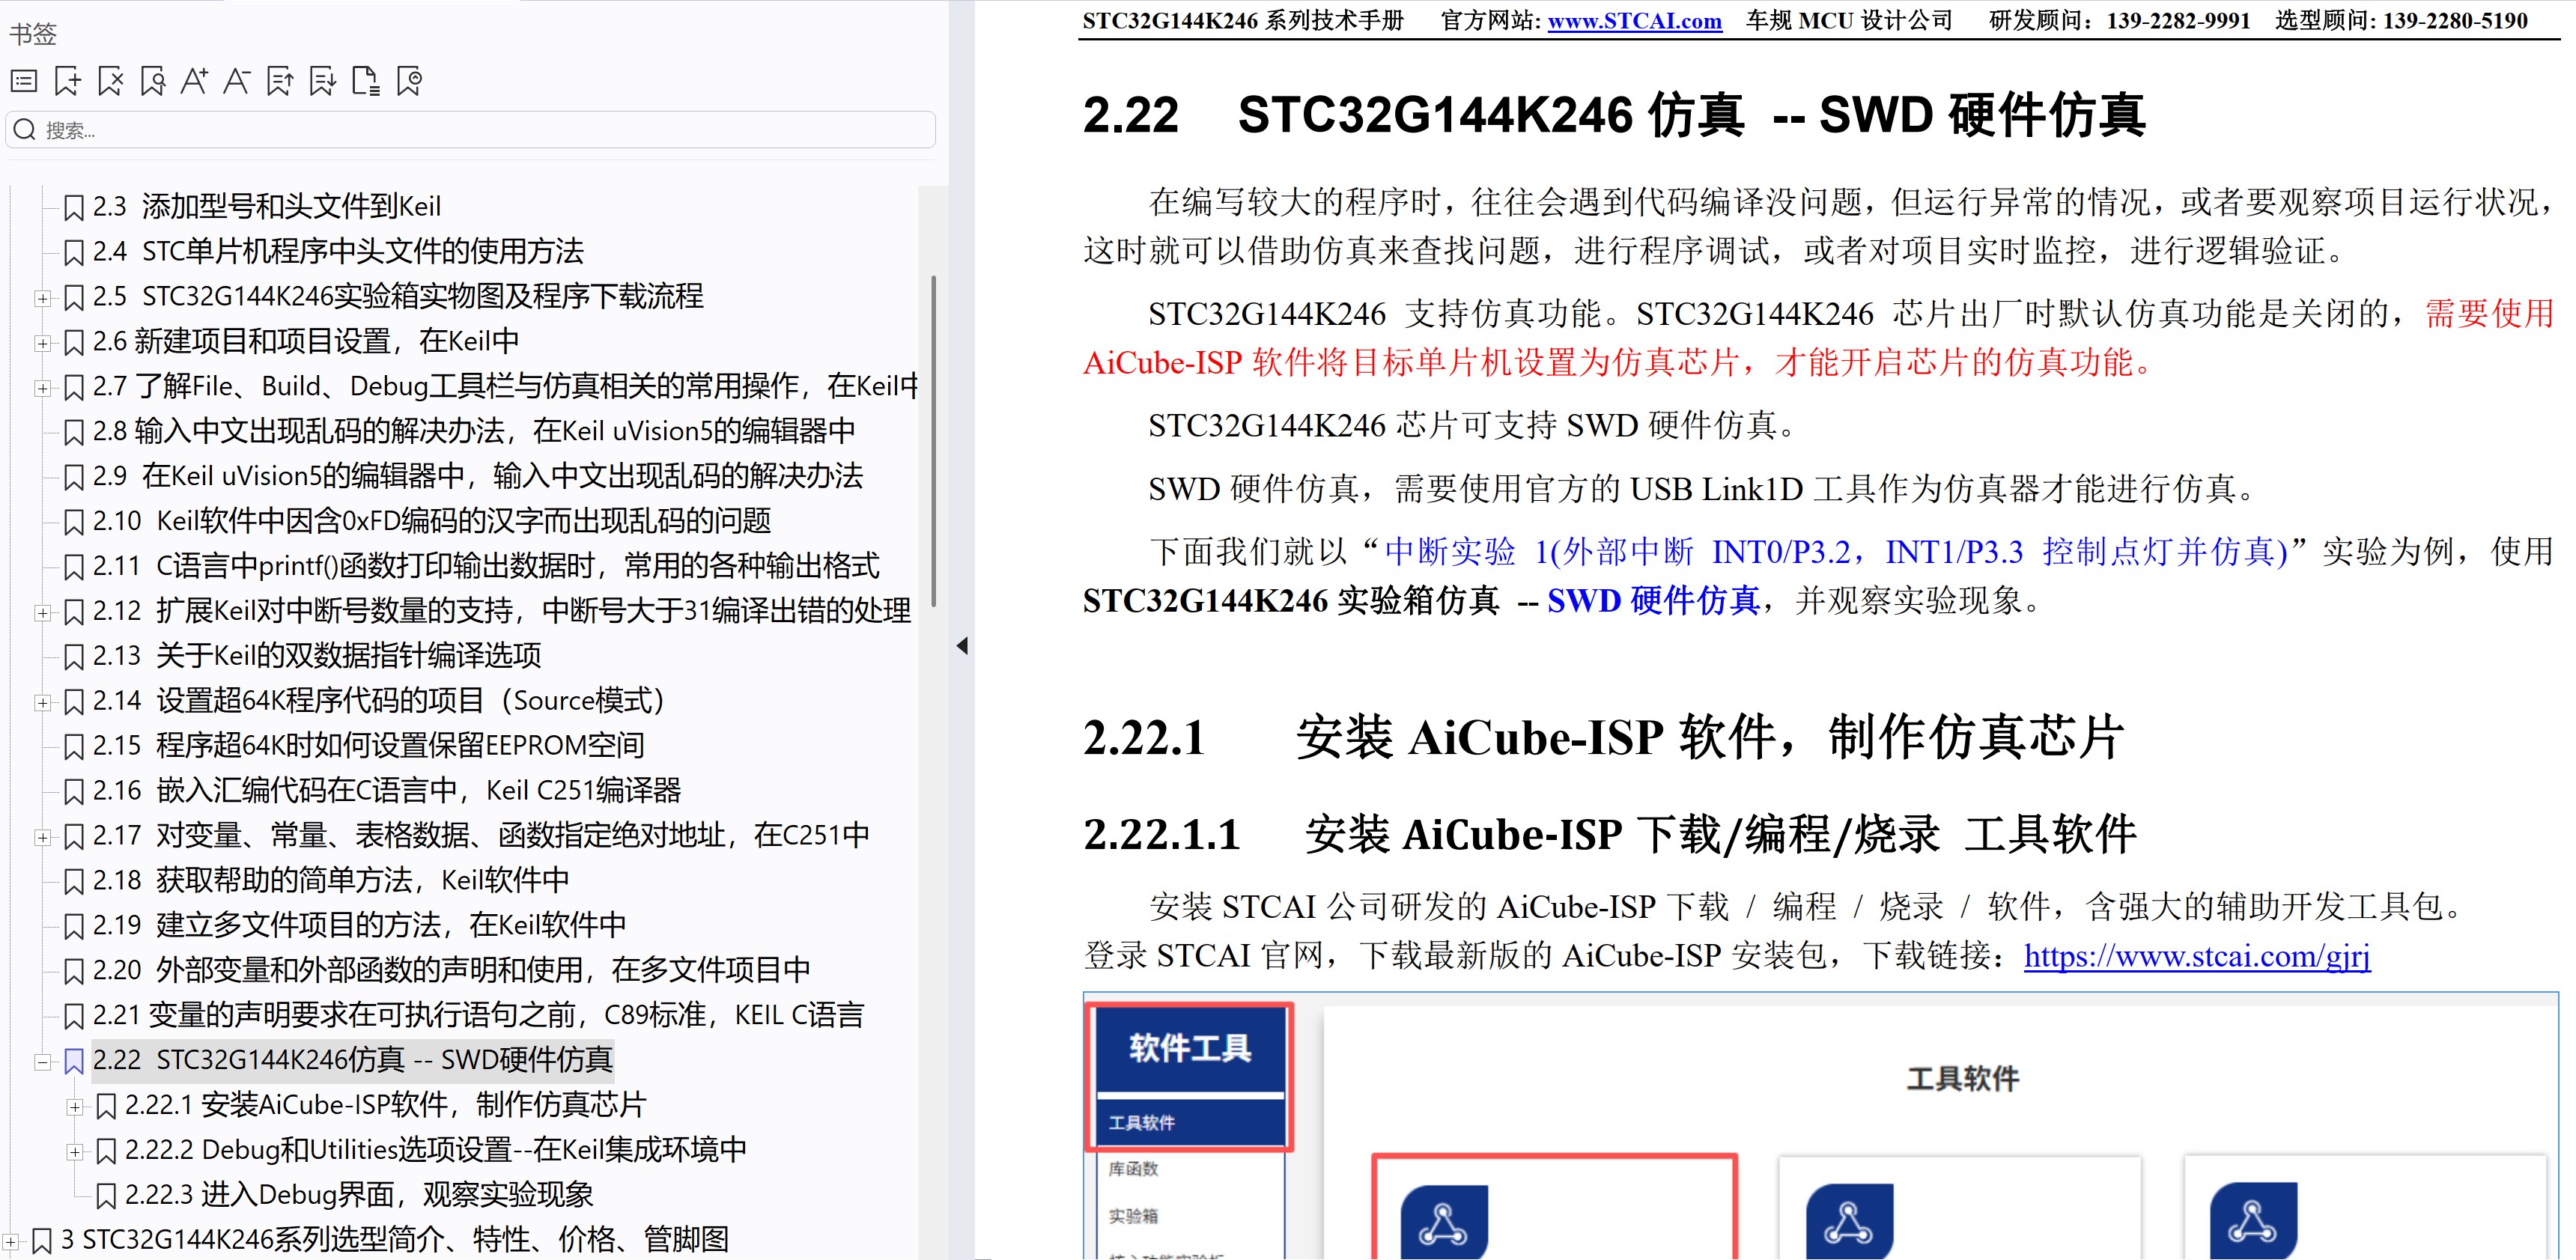Expand the 2.7 bookmark node
This screenshot has width=2576, height=1260.
(42, 388)
